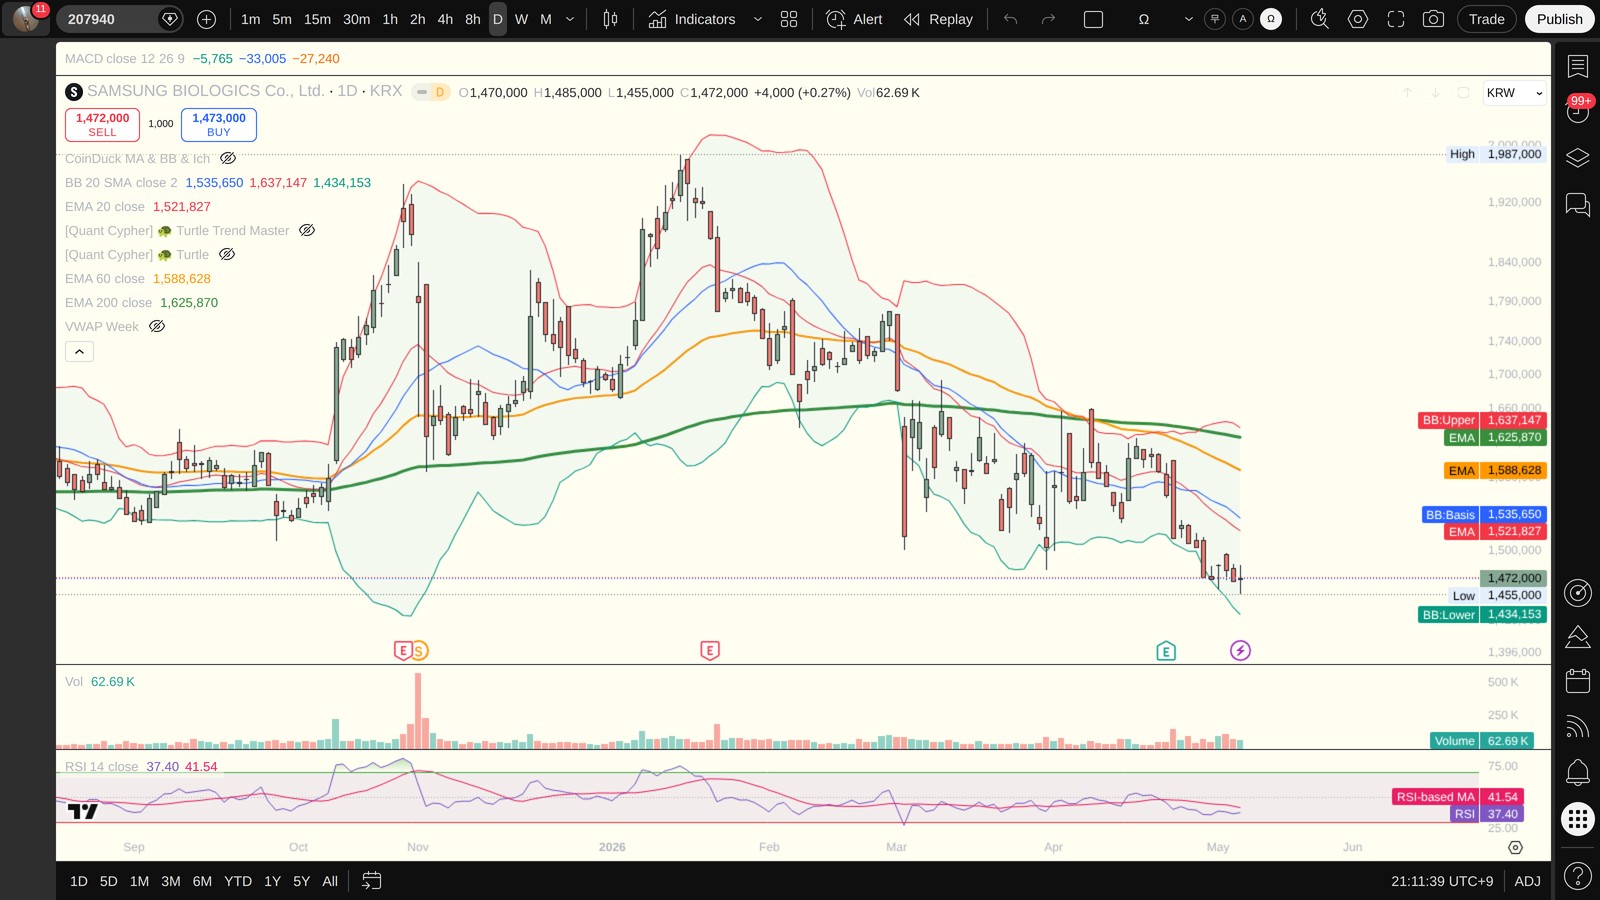Click the splits S marker near Nov
Viewport: 1600px width, 900px height.
[419, 651]
